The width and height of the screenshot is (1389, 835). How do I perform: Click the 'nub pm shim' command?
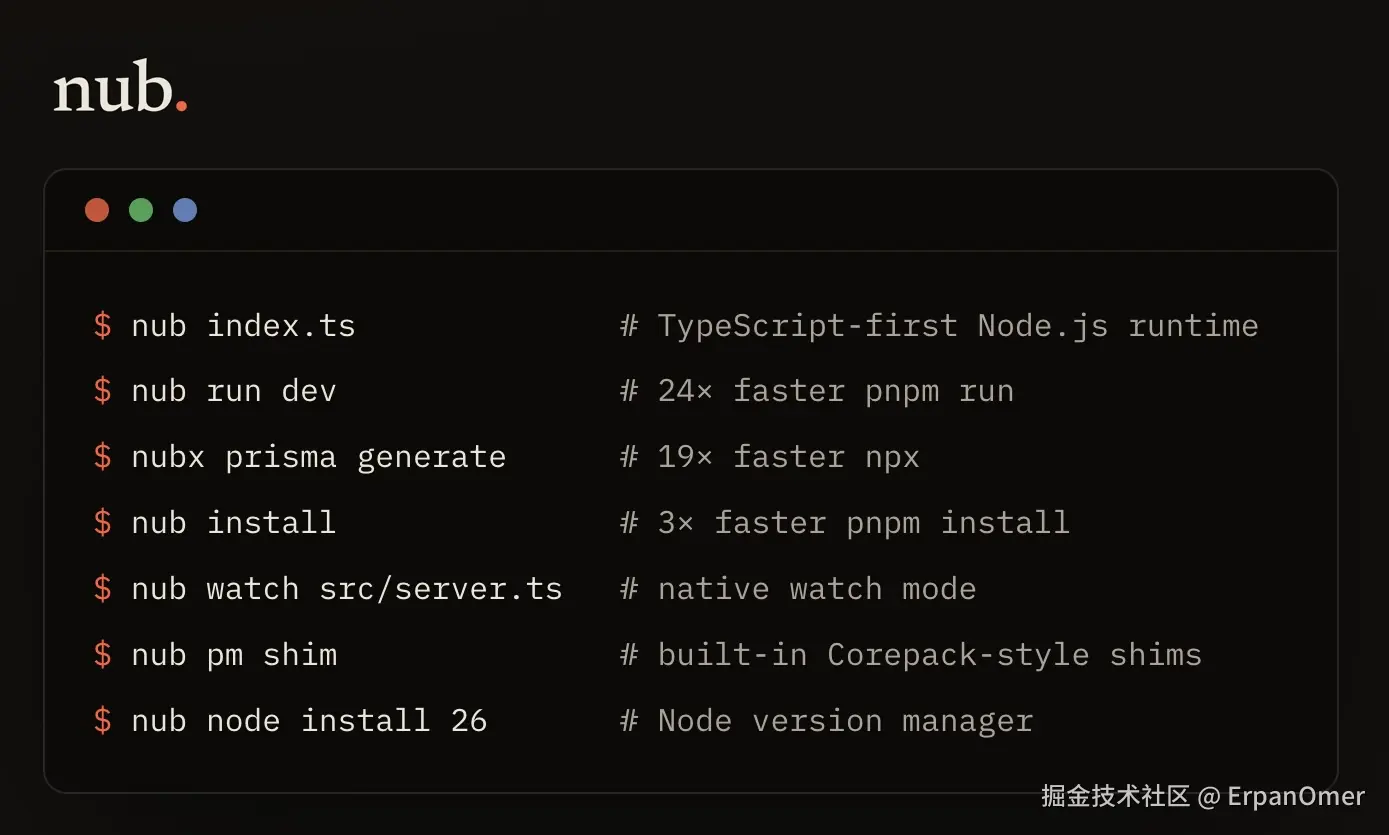(x=234, y=655)
